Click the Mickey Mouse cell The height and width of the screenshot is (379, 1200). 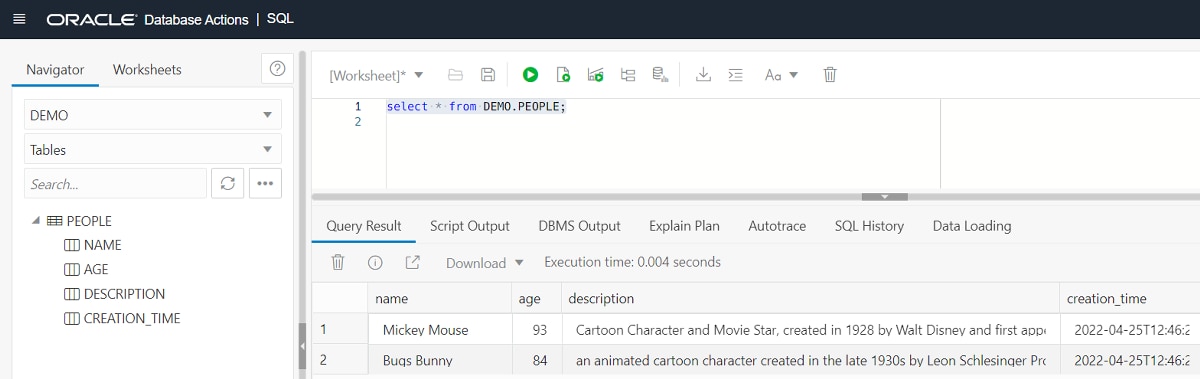coord(439,329)
